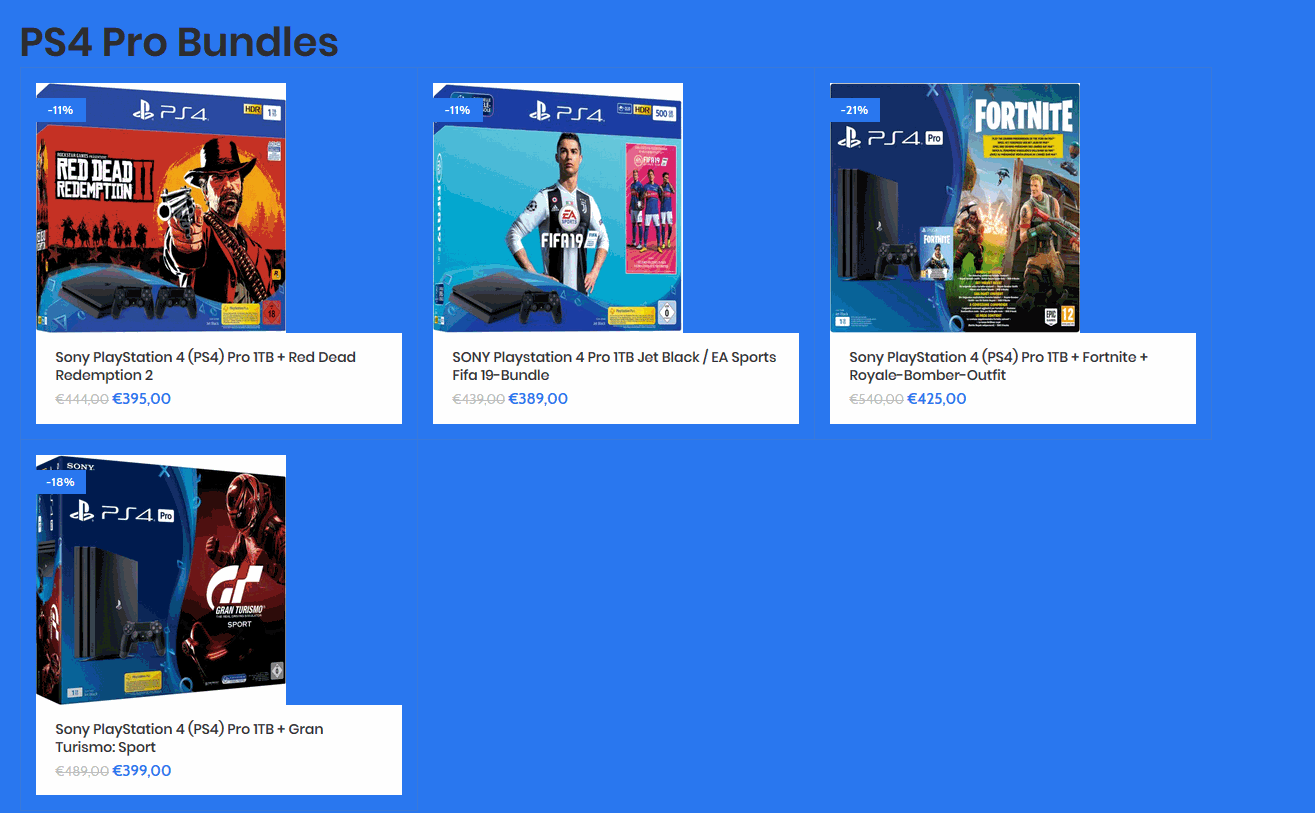1315x813 pixels.
Task: Open the Fortnite Royale-Bomber-Outfit bundle title
Action: click(998, 366)
